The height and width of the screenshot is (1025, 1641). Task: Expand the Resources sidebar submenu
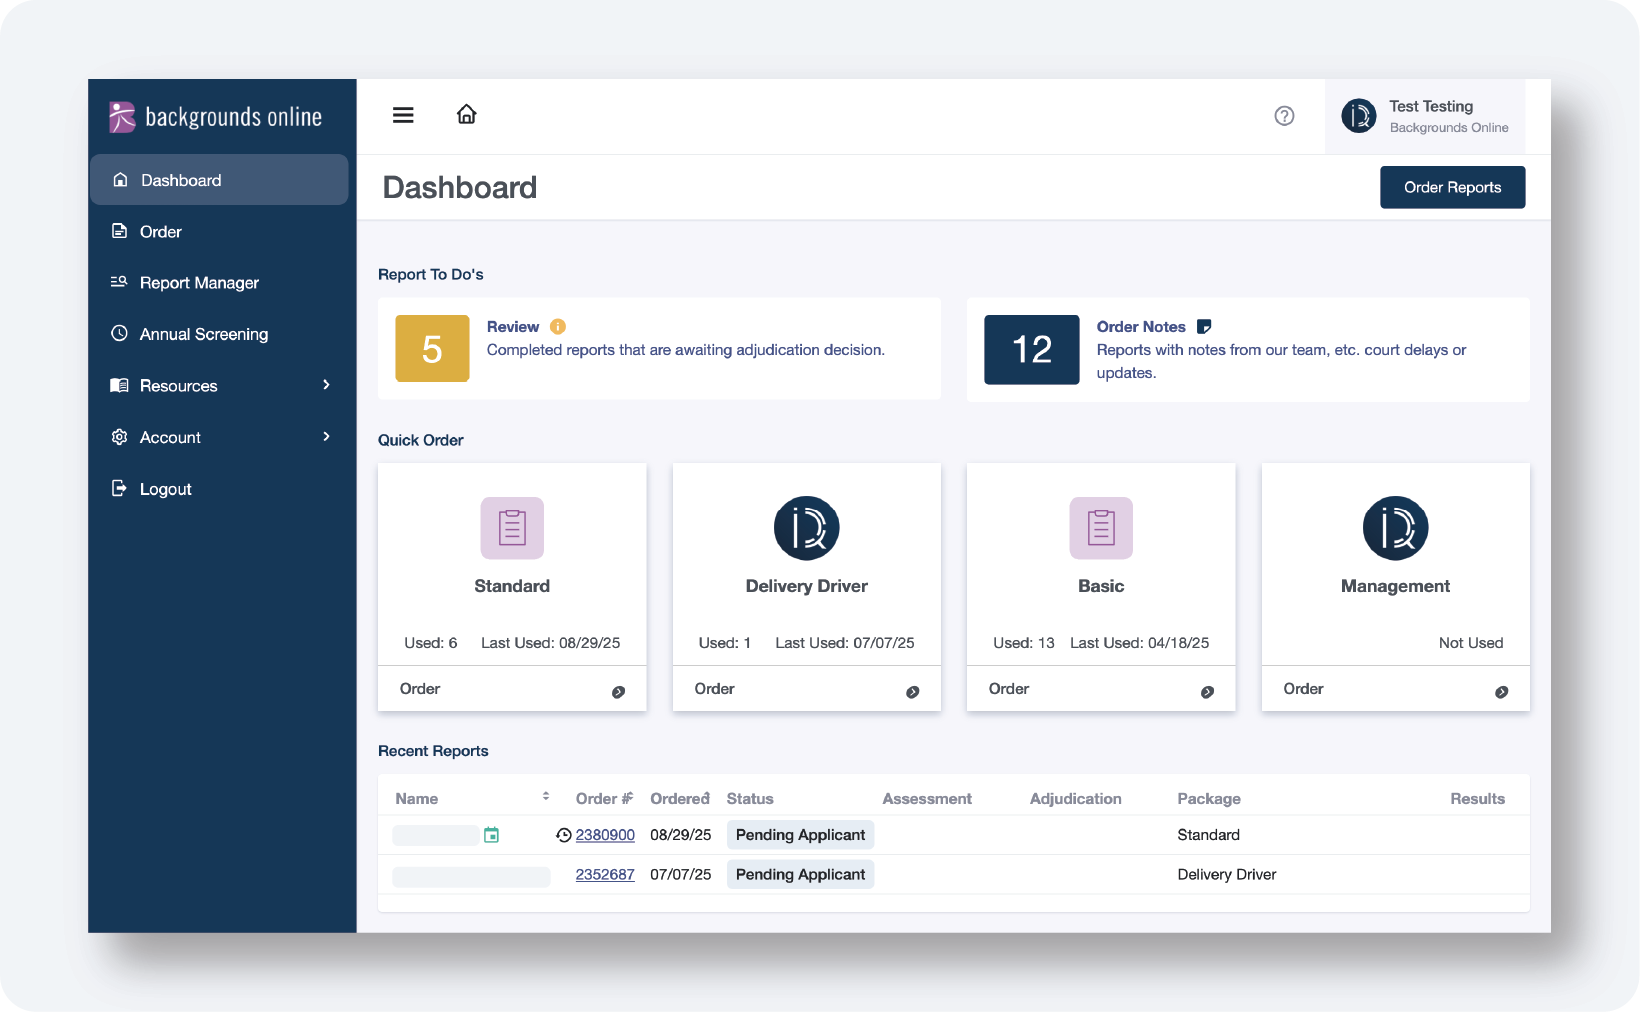point(326,386)
